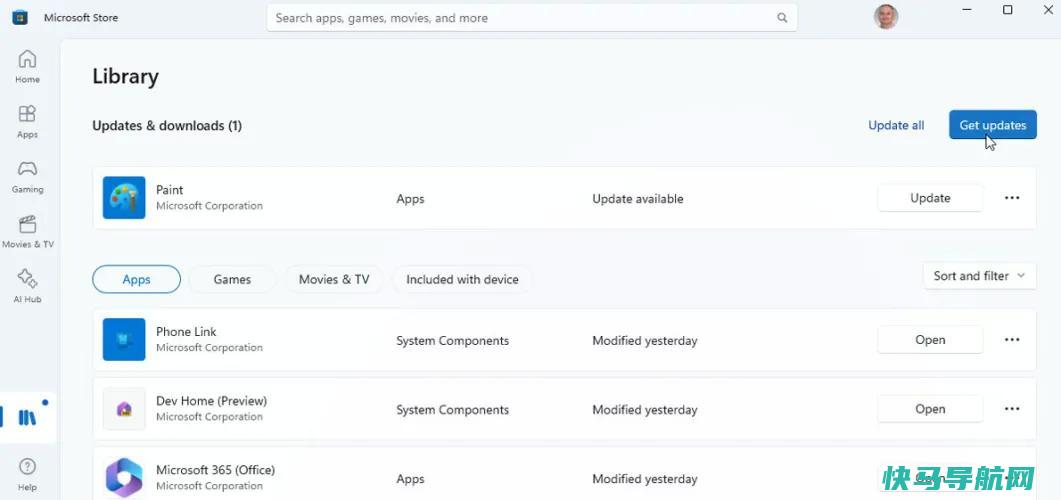Click the Dev Home (Preview) name text
The image size is (1061, 500).
(x=211, y=401)
